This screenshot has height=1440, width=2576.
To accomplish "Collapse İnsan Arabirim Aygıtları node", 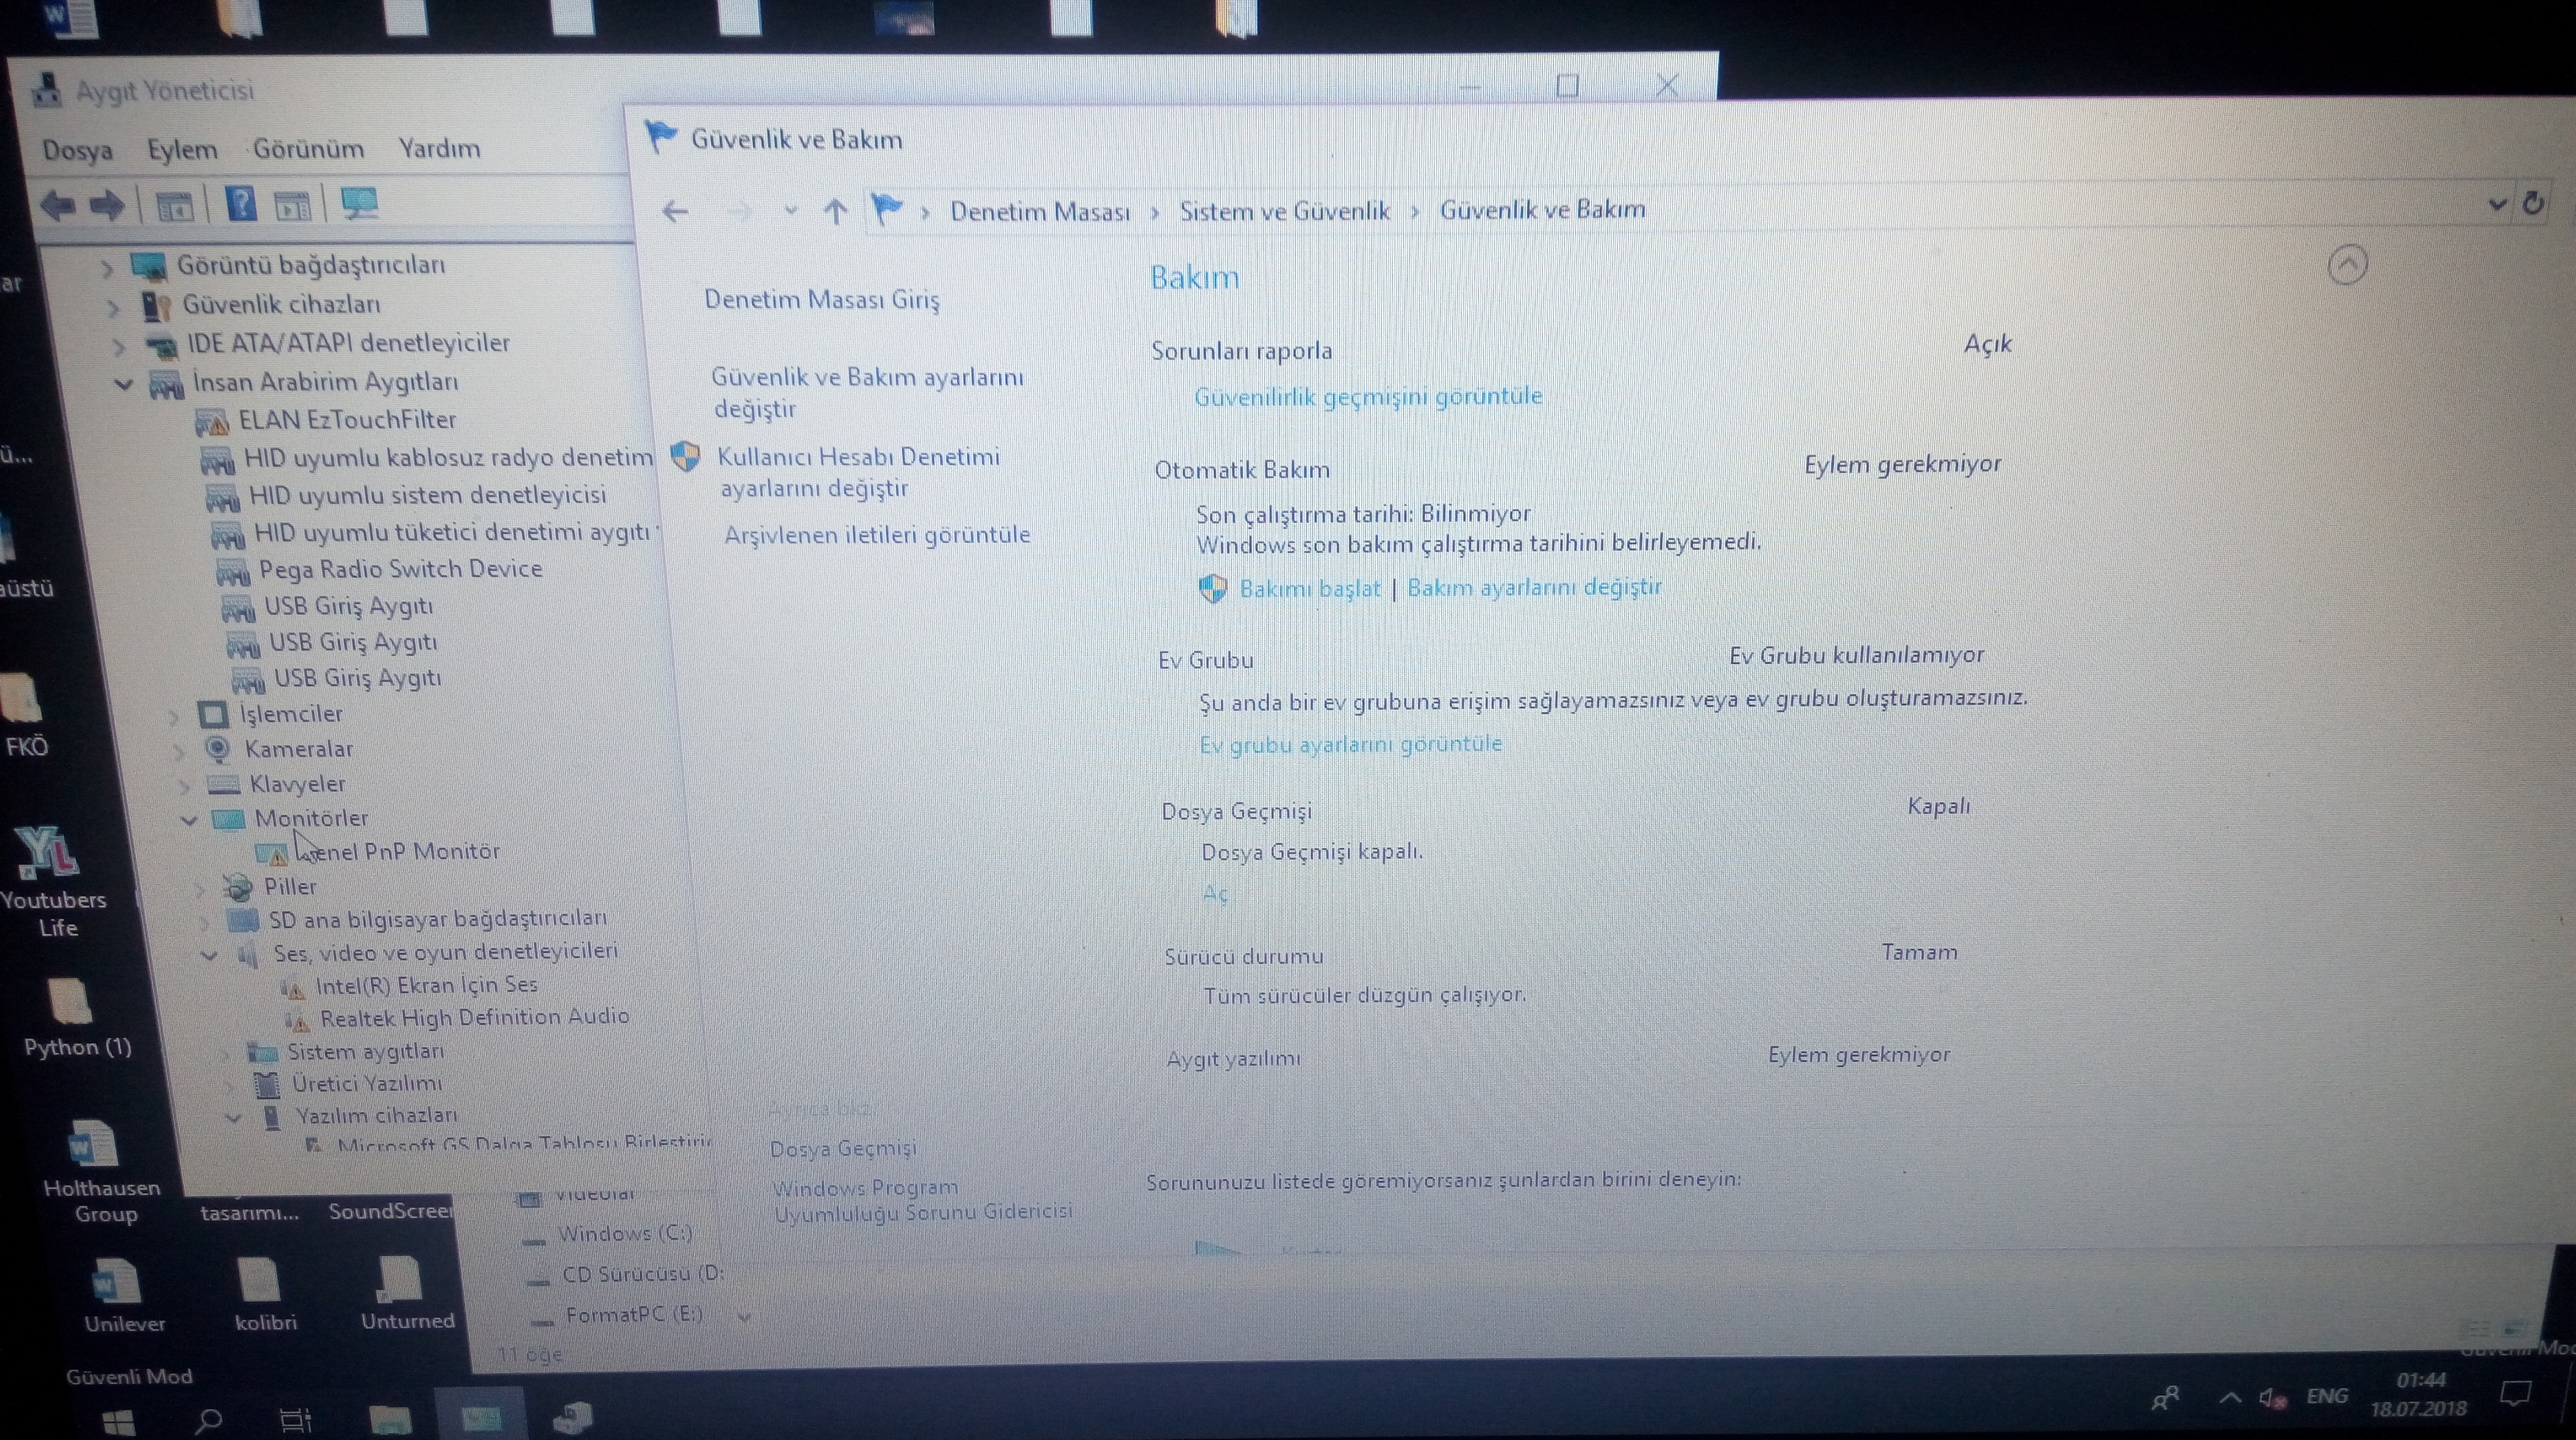I will point(124,384).
